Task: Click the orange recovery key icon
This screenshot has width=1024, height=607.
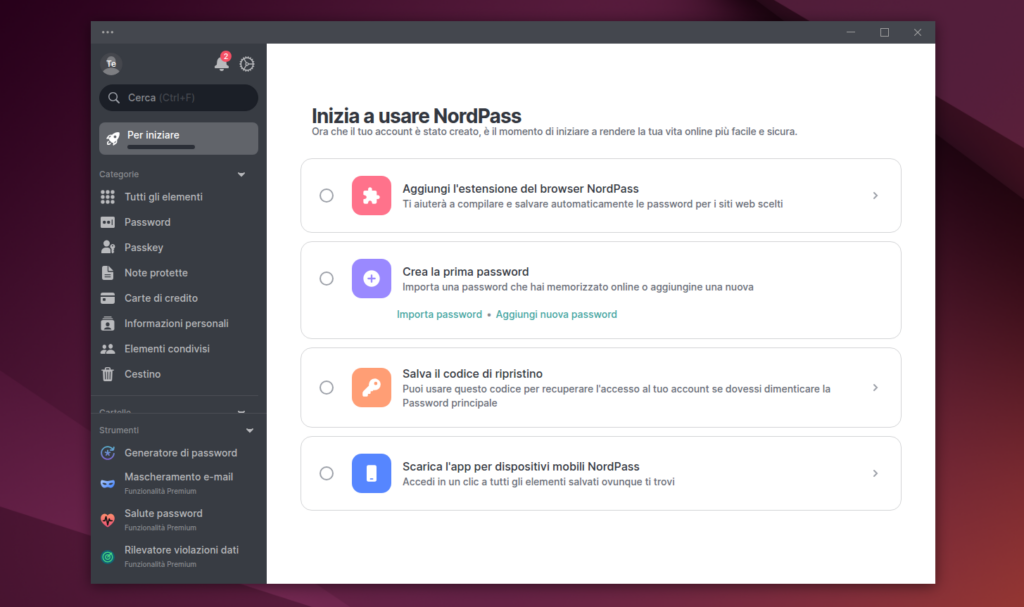Action: pos(371,387)
